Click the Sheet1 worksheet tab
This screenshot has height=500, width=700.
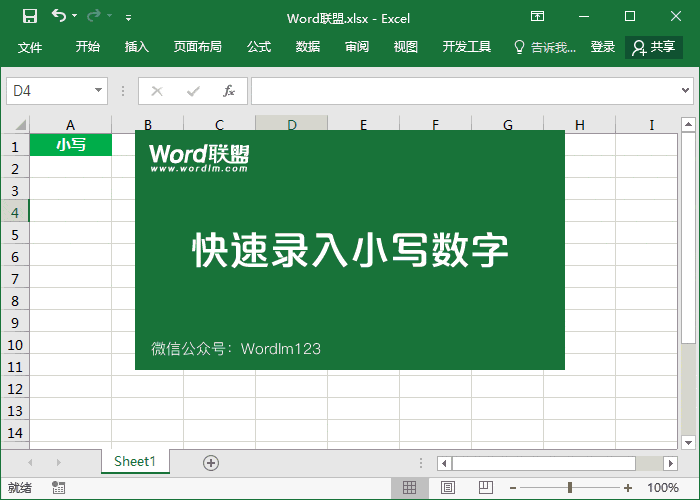(x=135, y=461)
